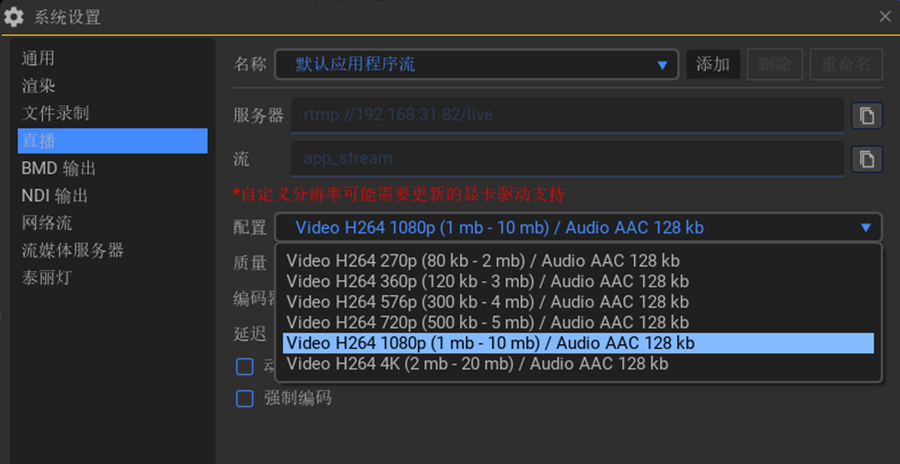Switch to 文件录制 settings
The image size is (900, 464).
[x=55, y=113]
